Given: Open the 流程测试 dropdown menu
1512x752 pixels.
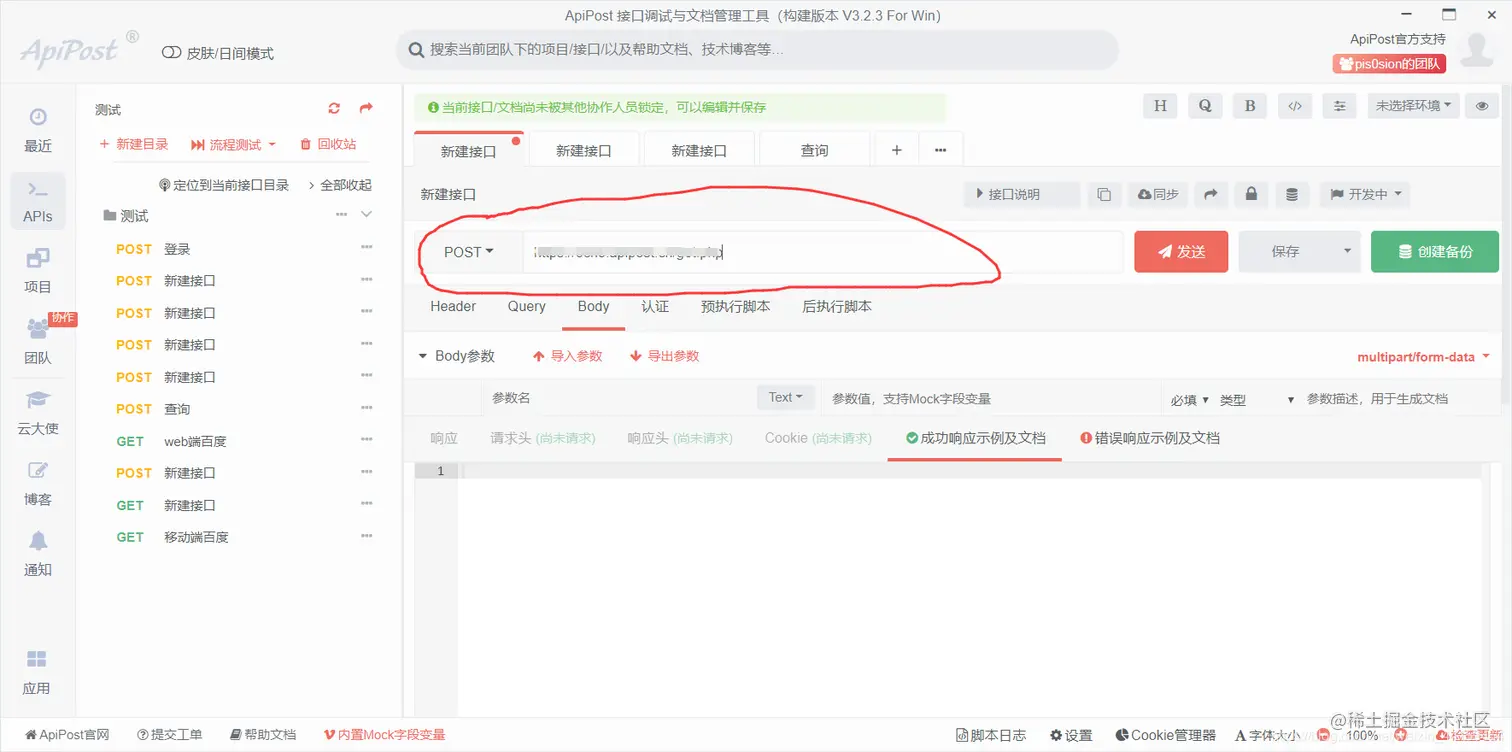Looking at the screenshot, I should pos(233,144).
